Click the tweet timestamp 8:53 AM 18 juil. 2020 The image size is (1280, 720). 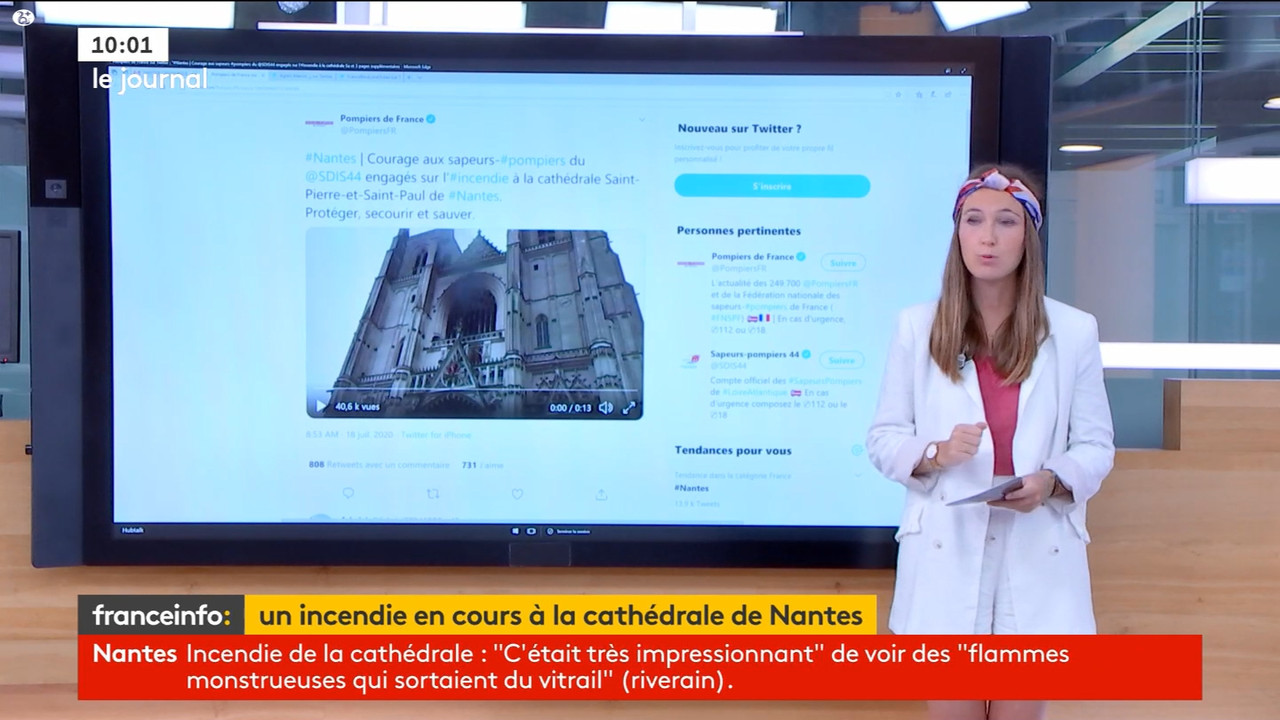(351, 435)
